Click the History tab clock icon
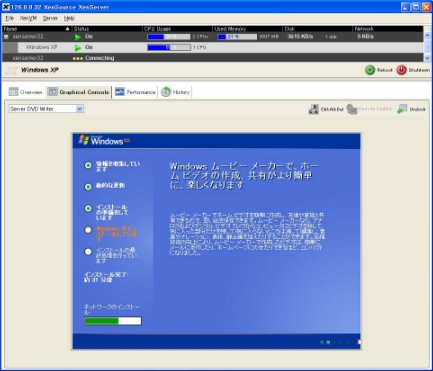Image resolution: width=433 pixels, height=371 pixels. click(x=166, y=92)
